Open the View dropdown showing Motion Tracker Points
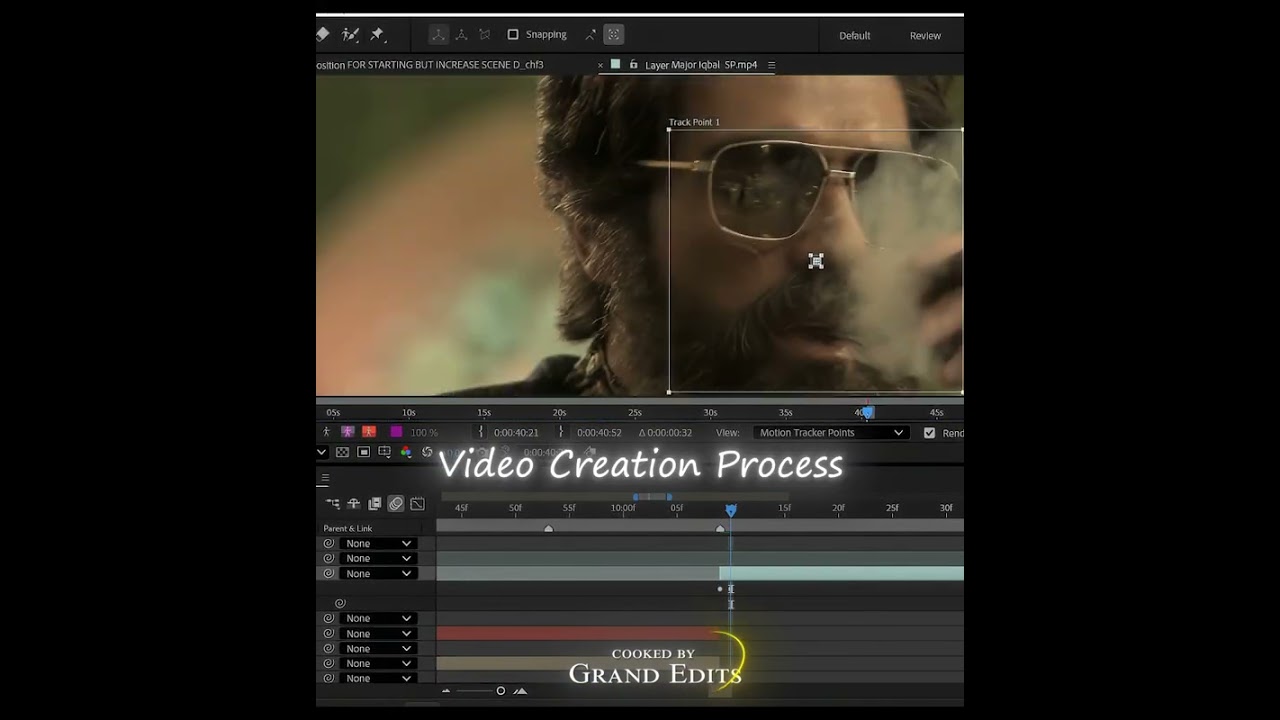This screenshot has width=1280, height=720. [x=831, y=433]
